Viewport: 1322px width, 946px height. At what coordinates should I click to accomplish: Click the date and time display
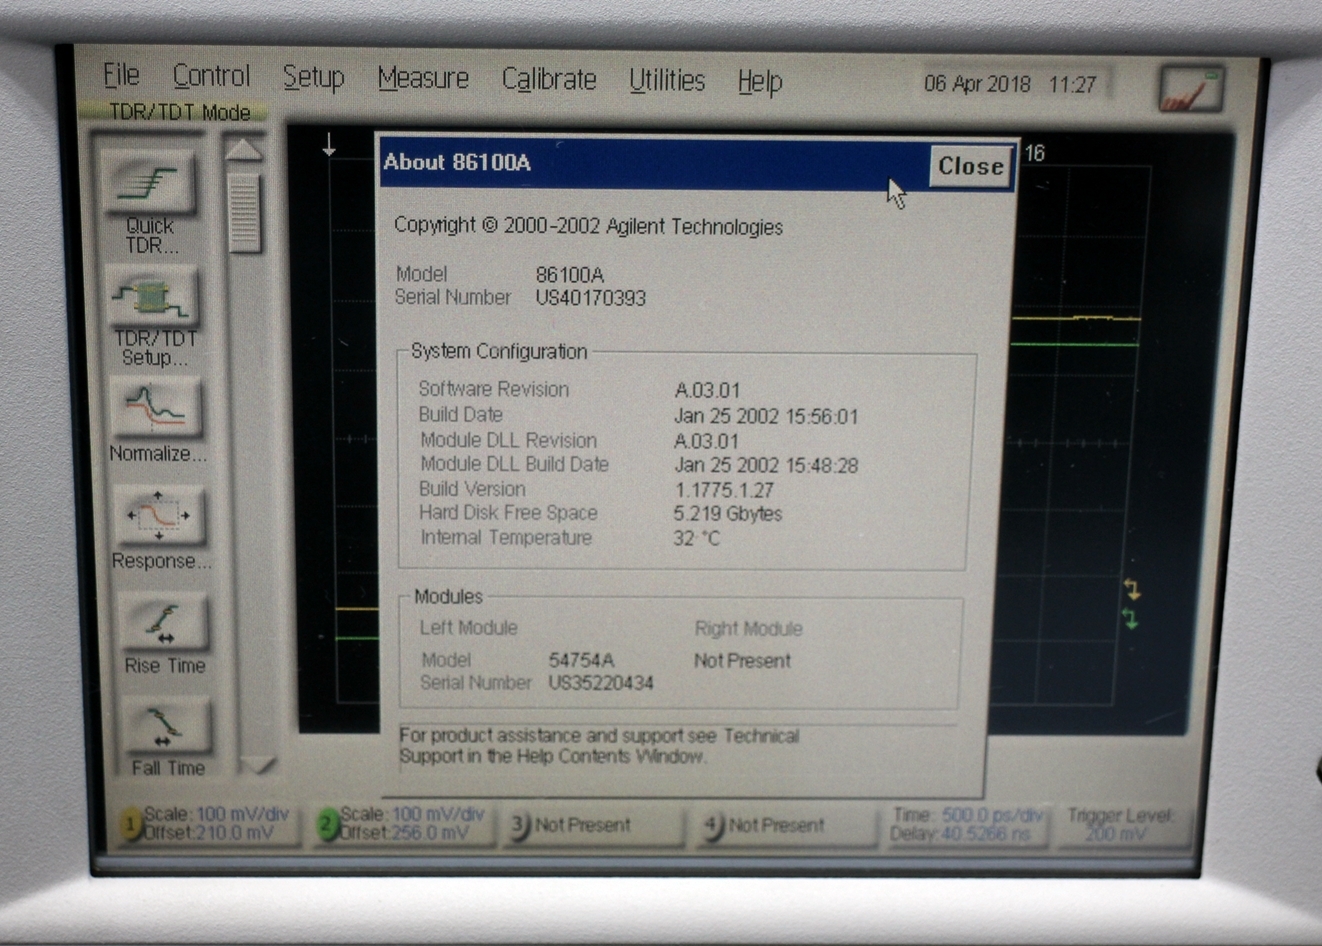(1010, 85)
